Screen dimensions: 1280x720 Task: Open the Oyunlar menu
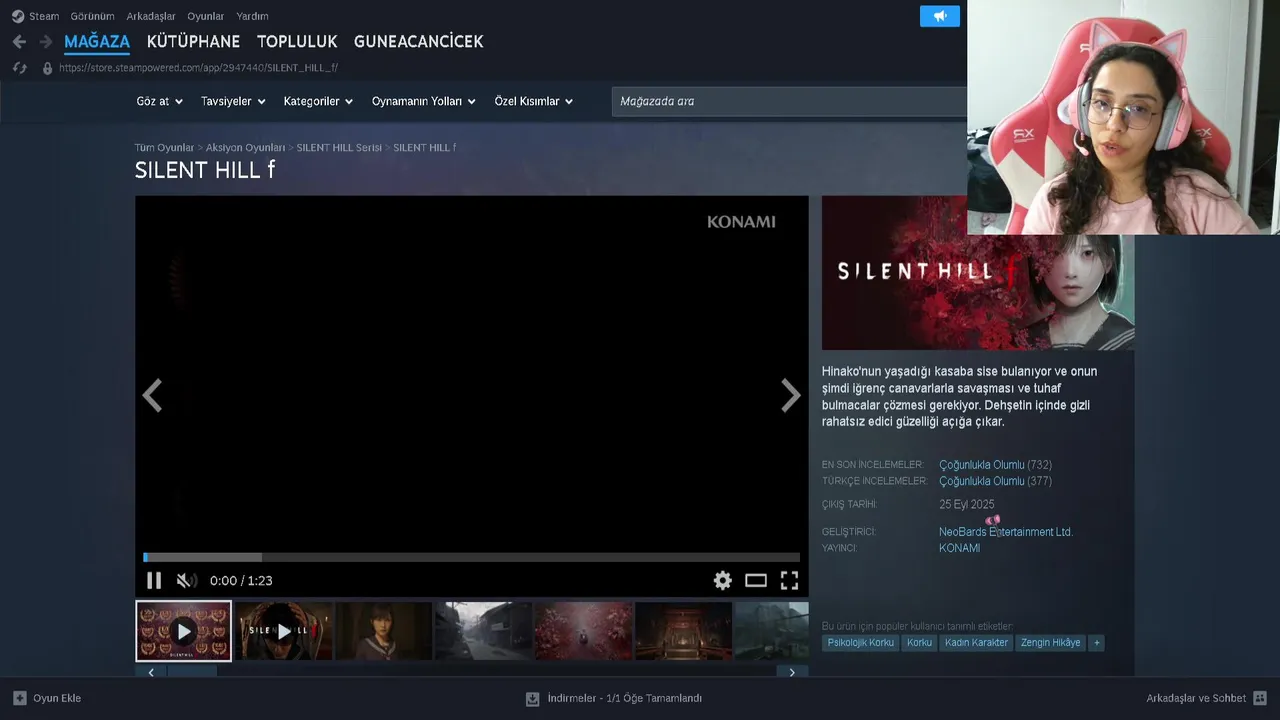pos(205,16)
